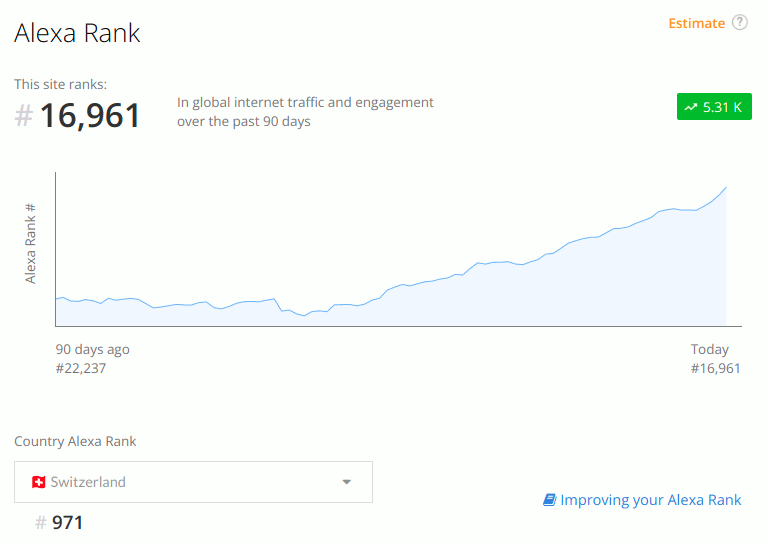768x546 pixels.
Task: Click the question mark help icon
Action: (x=740, y=23)
